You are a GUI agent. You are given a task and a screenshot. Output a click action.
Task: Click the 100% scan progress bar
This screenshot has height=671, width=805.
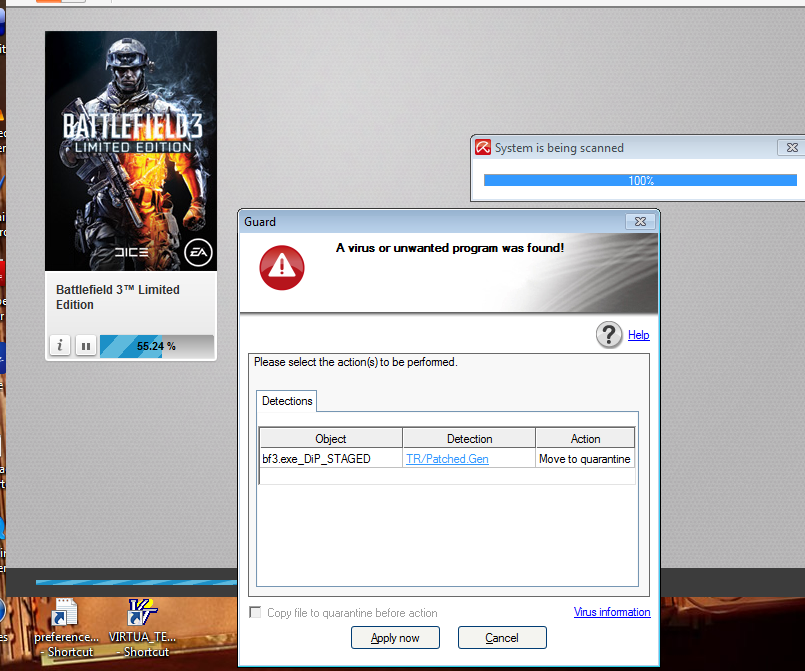point(640,180)
